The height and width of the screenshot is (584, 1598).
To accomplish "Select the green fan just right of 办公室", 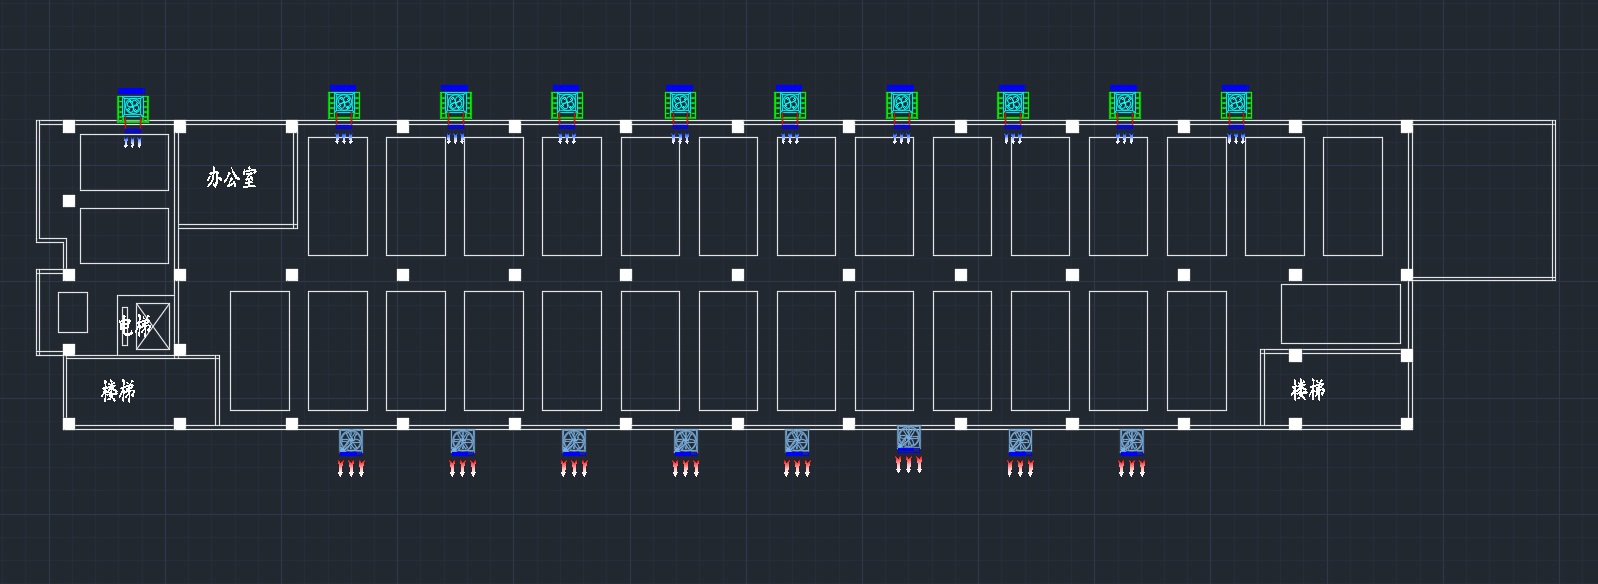I will point(343,103).
